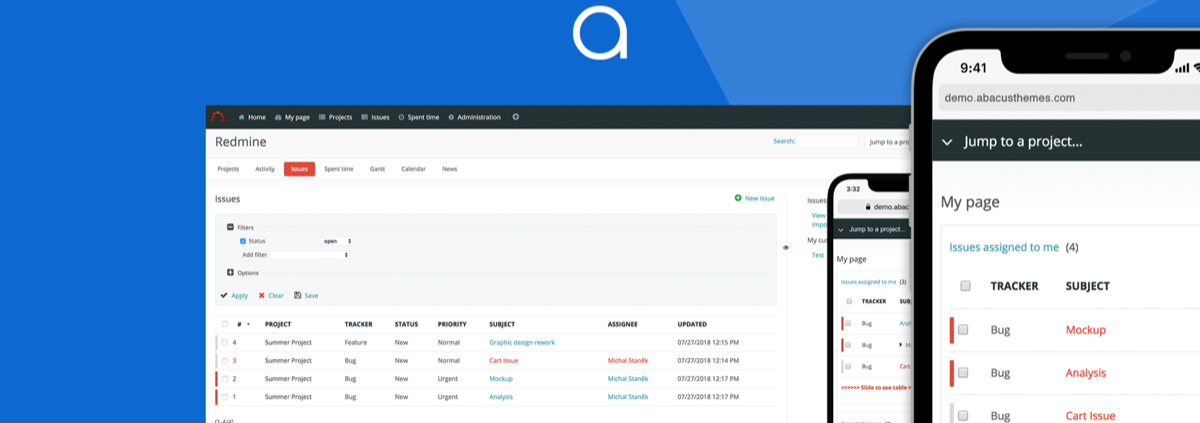Sort by the UPDATED column header
1200x423 pixels.
692,324
